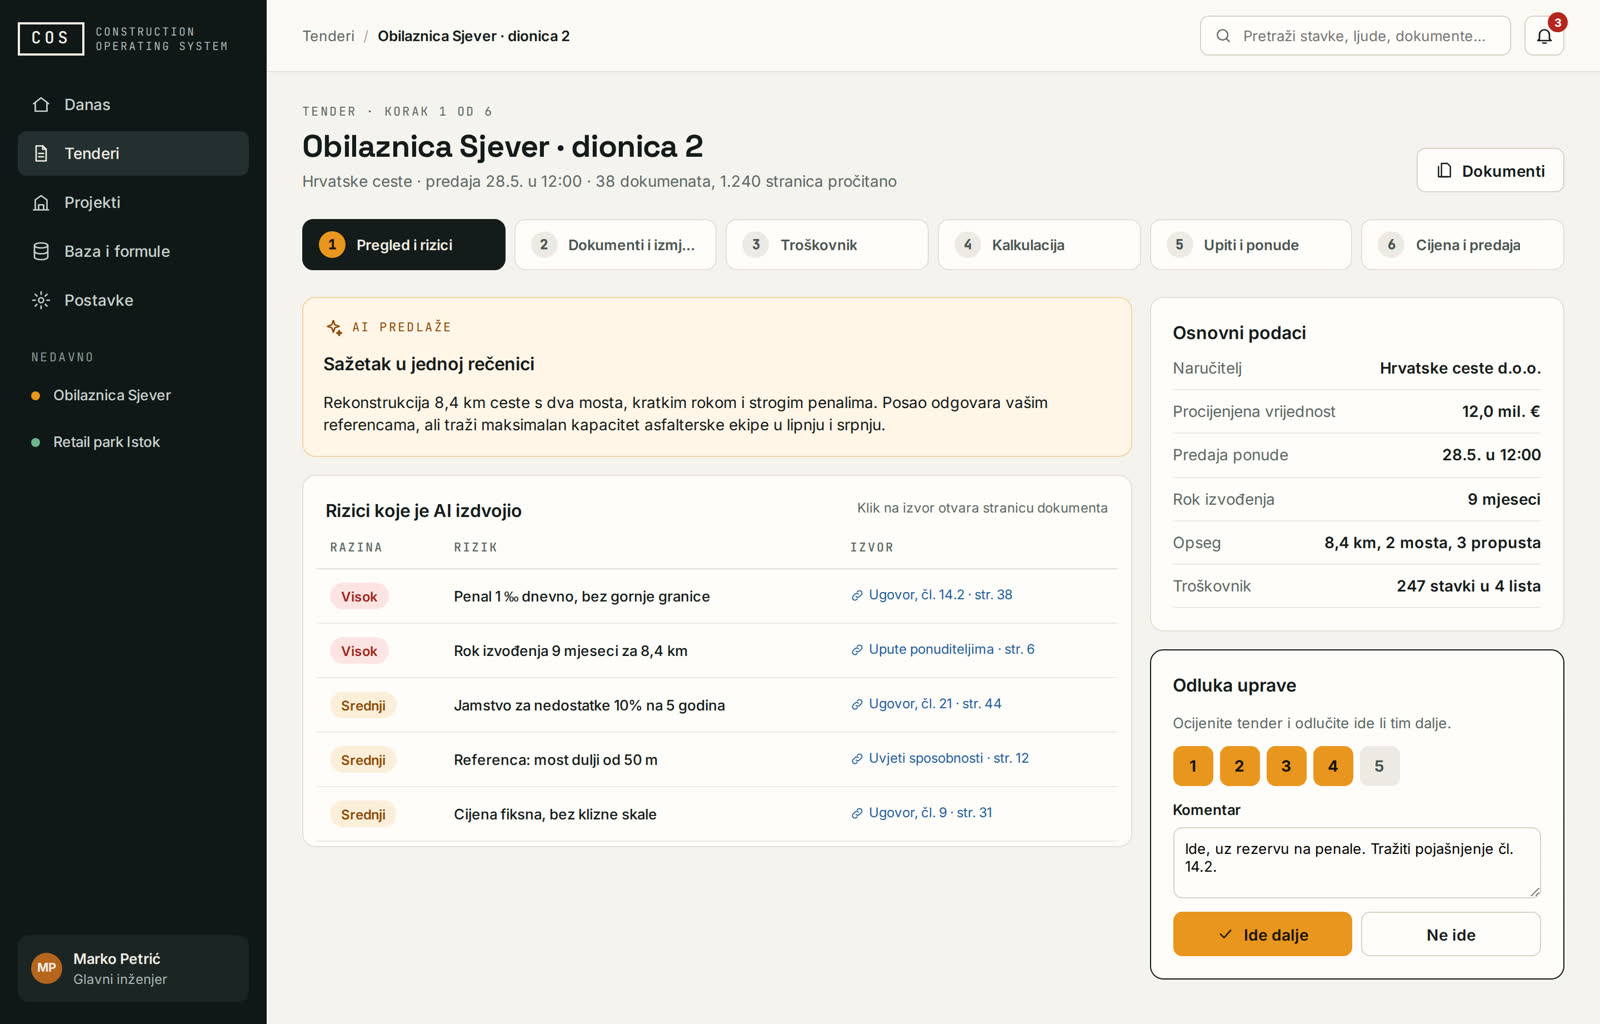Open Tenderi in the sidebar
This screenshot has width=1600, height=1024.
133,153
